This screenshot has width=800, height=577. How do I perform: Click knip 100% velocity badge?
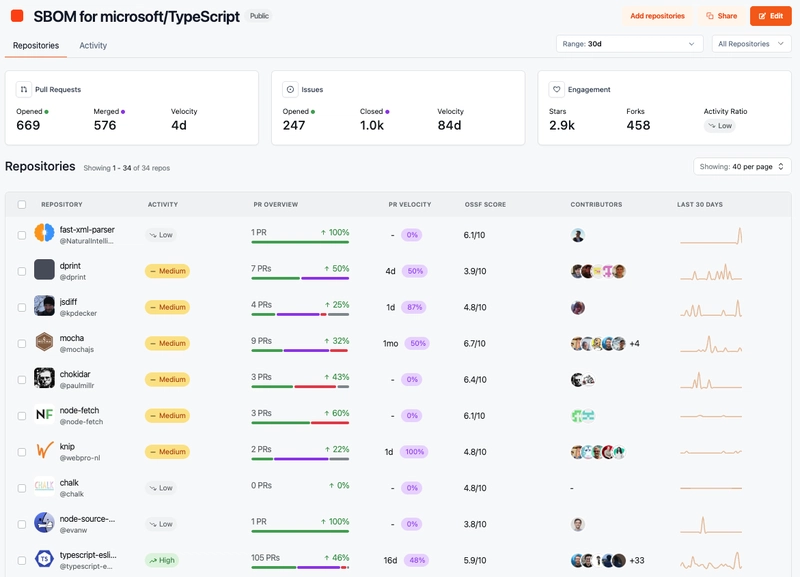pos(414,451)
